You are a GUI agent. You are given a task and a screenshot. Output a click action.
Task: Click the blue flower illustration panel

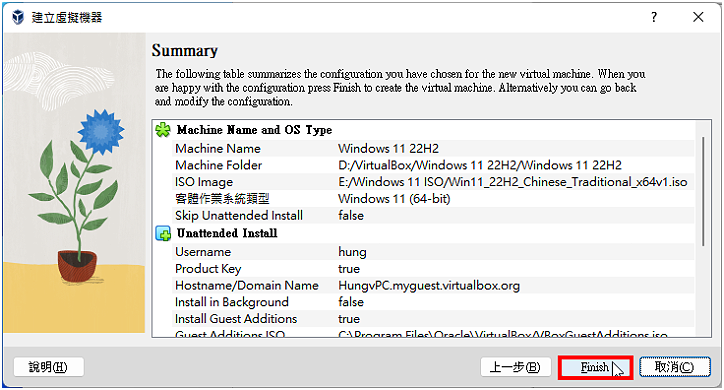click(74, 183)
